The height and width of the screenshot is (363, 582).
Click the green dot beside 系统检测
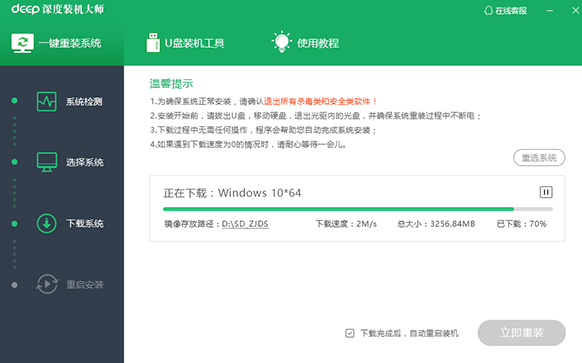pos(14,101)
